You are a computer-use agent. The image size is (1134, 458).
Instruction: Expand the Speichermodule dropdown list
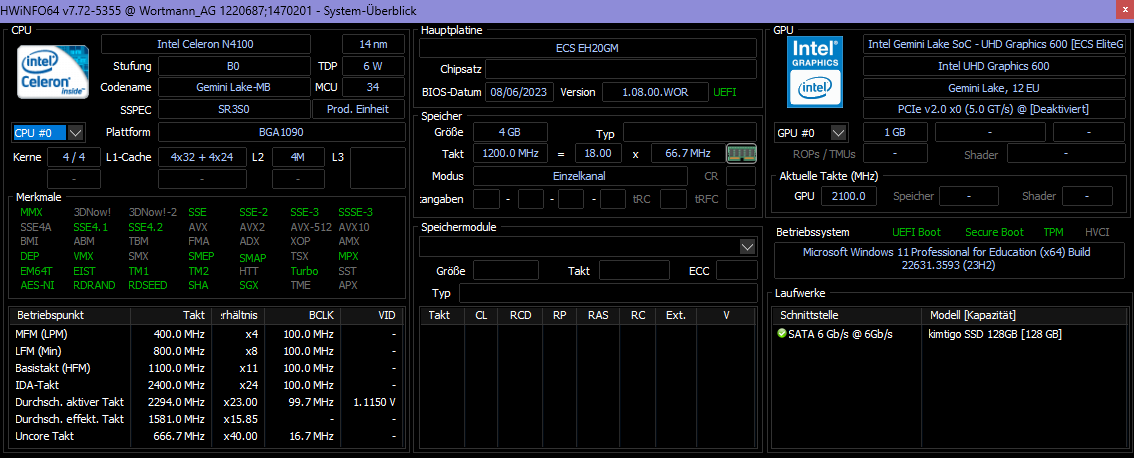[x=749, y=247]
